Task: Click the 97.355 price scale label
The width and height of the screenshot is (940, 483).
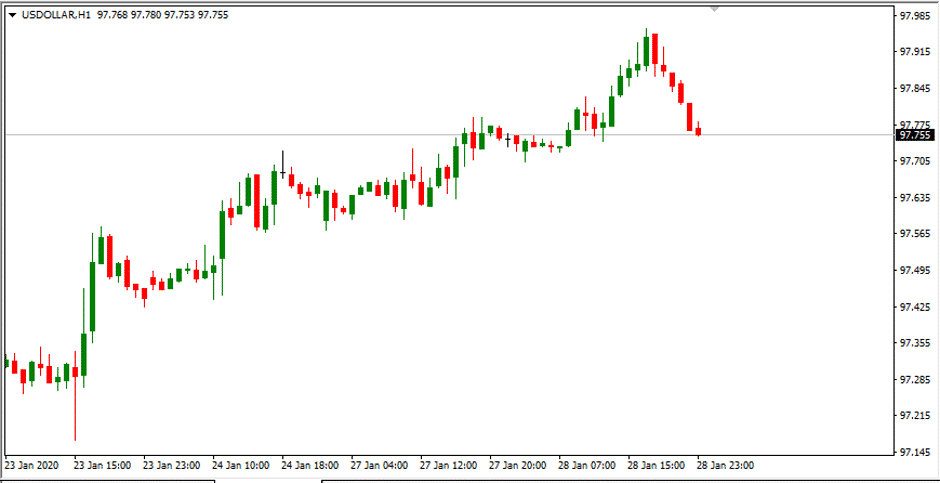Action: coord(915,343)
